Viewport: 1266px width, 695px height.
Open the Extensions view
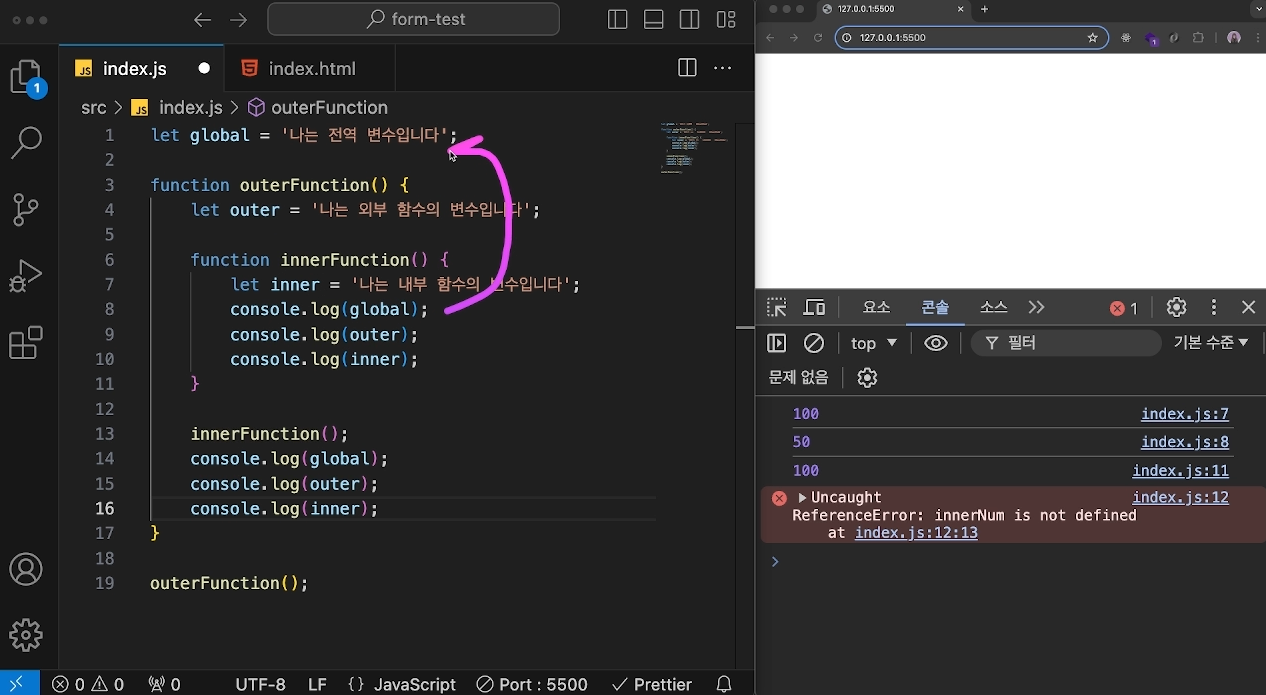(x=26, y=342)
